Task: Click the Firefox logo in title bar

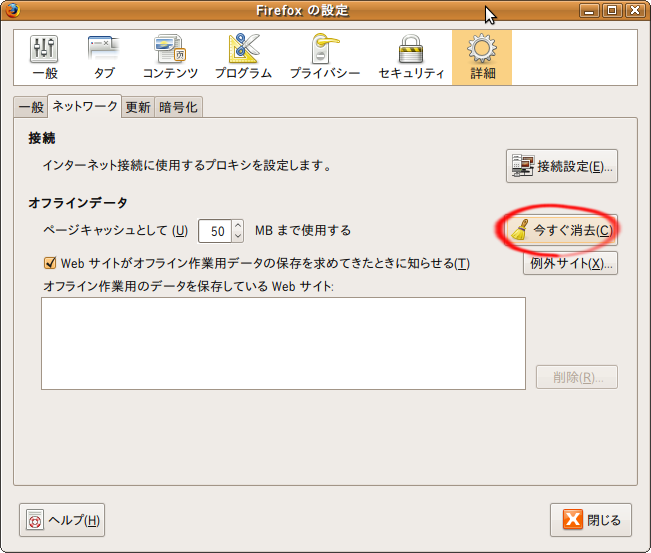Action: (12, 10)
